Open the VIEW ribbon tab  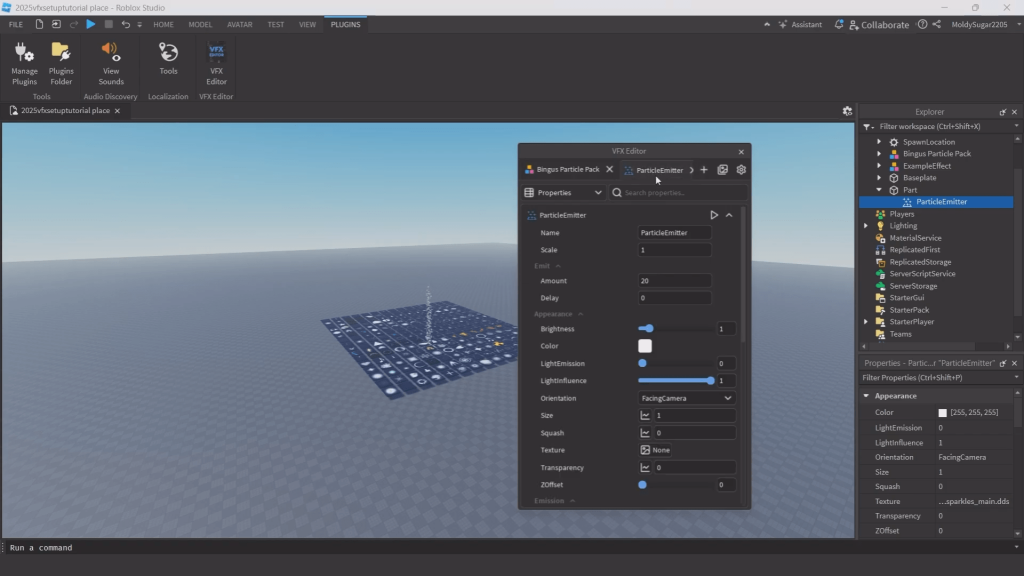307,24
